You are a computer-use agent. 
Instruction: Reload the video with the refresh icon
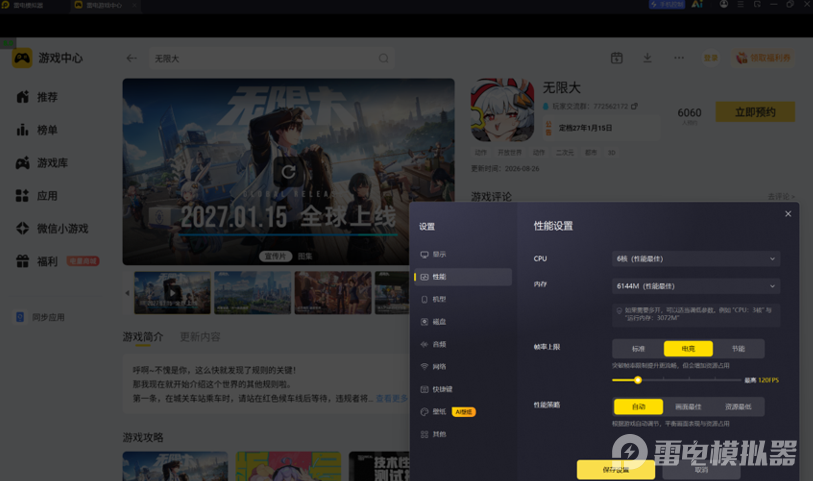pyautogui.click(x=288, y=172)
